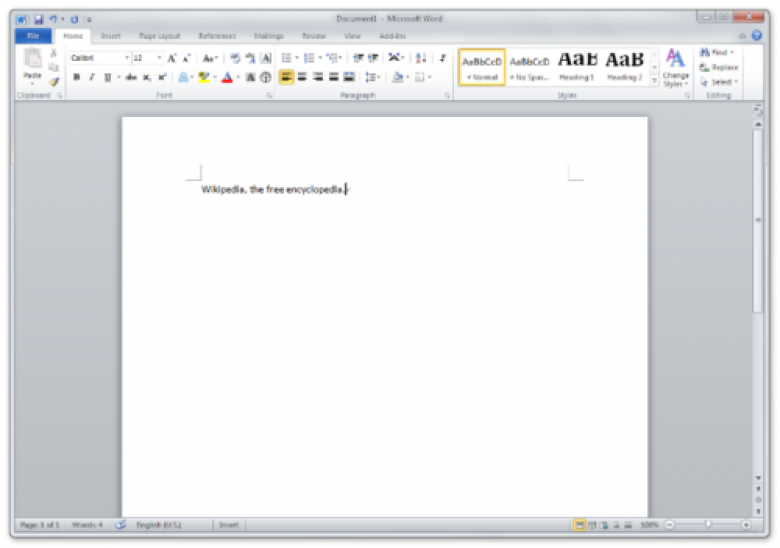Expand the Bullets list dropdown arrow
Viewport: 780px width, 548px height.
[x=296, y=58]
